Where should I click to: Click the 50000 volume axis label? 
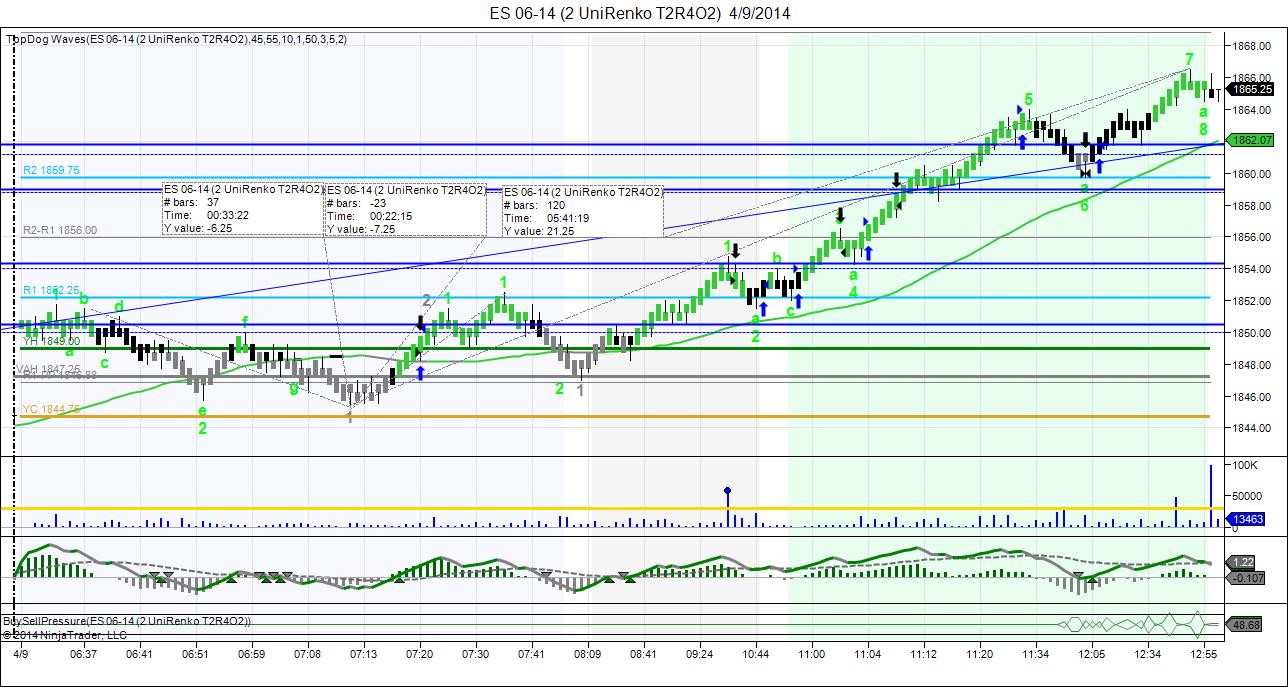[1249, 495]
